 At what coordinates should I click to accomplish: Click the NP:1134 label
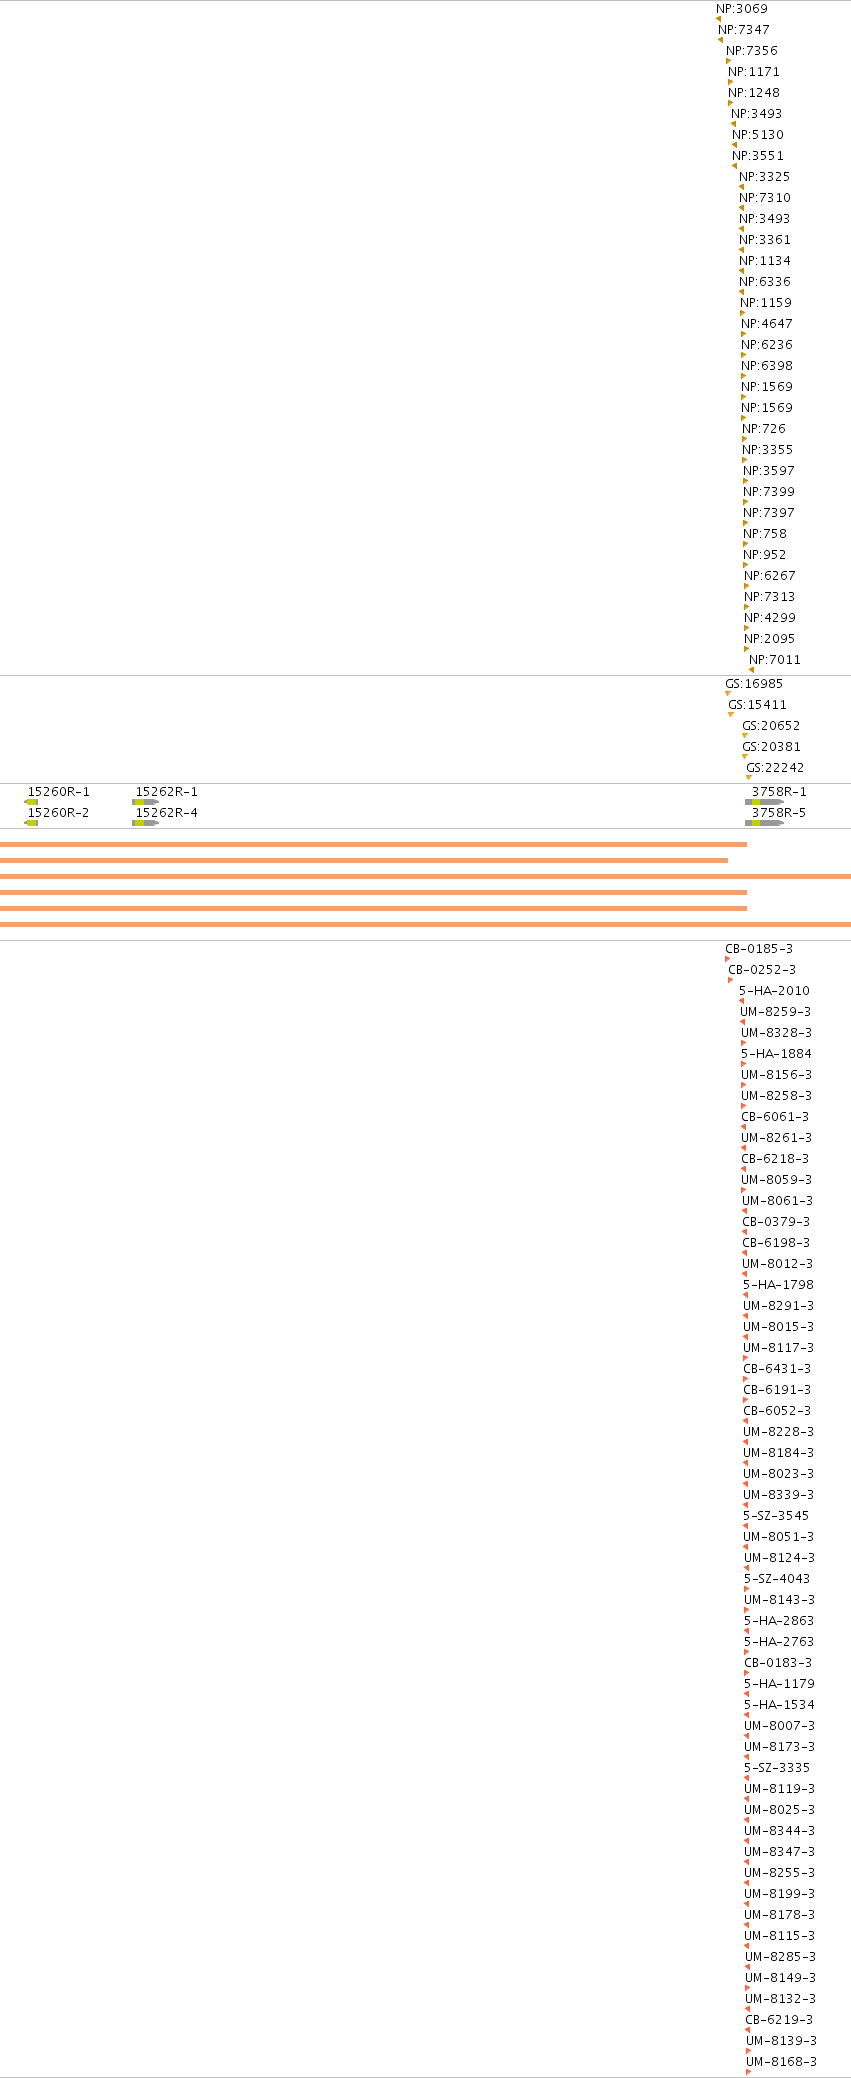(x=765, y=261)
